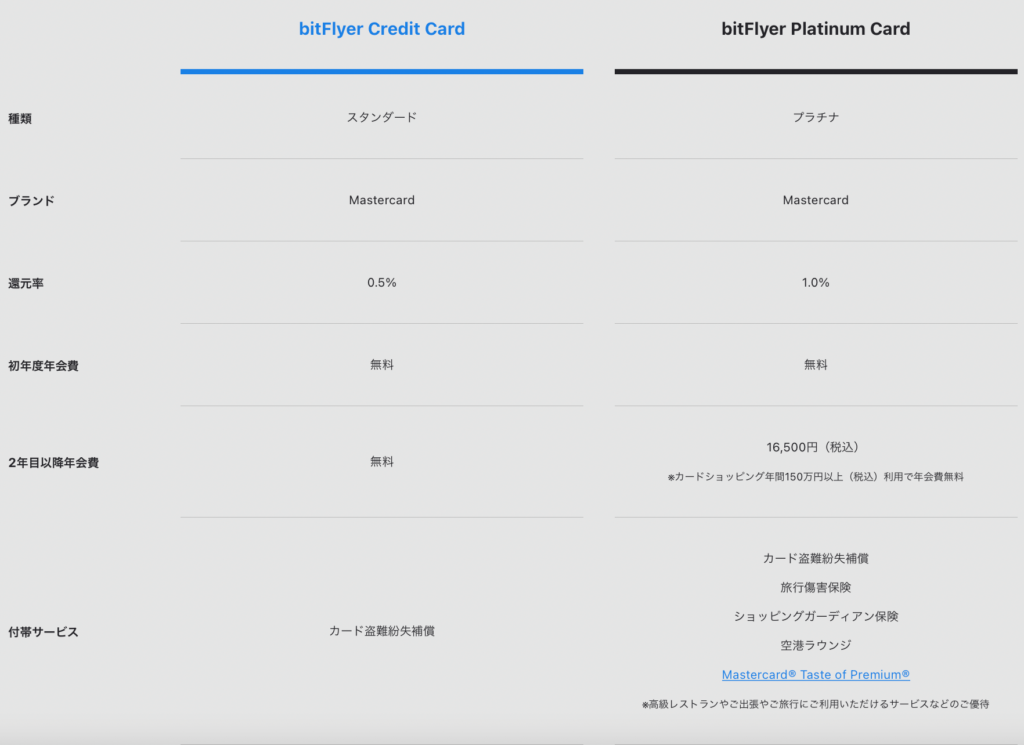The height and width of the screenshot is (745, 1024).
Task: Click the スタンダード cell
Action: [382, 118]
